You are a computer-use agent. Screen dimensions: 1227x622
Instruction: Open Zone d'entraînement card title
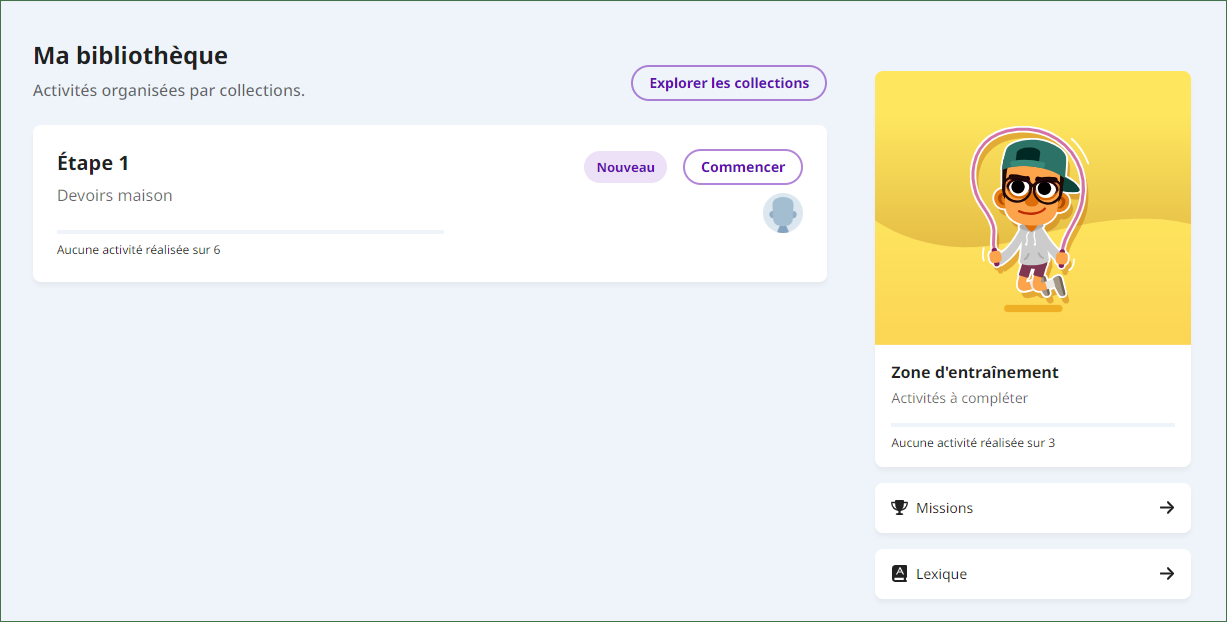pos(975,372)
